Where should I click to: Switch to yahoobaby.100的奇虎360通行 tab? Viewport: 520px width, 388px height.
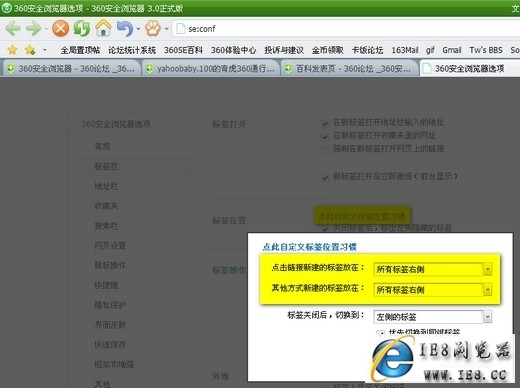(x=211, y=68)
